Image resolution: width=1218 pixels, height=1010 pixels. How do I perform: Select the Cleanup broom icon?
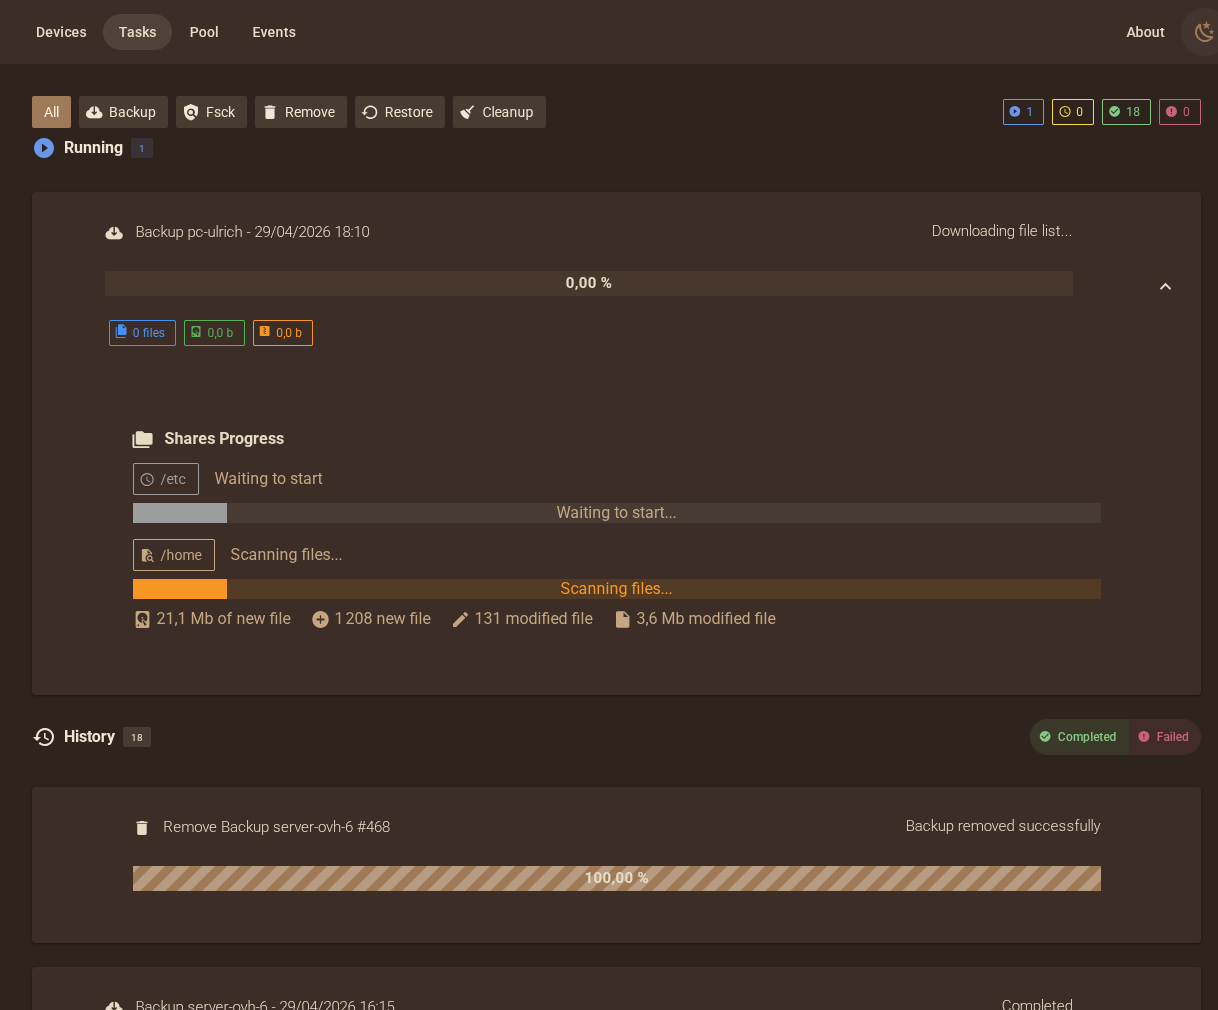click(468, 111)
